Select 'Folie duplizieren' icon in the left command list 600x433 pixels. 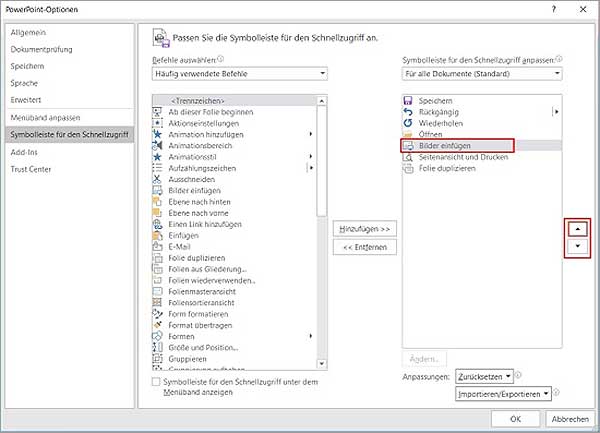(x=157, y=258)
